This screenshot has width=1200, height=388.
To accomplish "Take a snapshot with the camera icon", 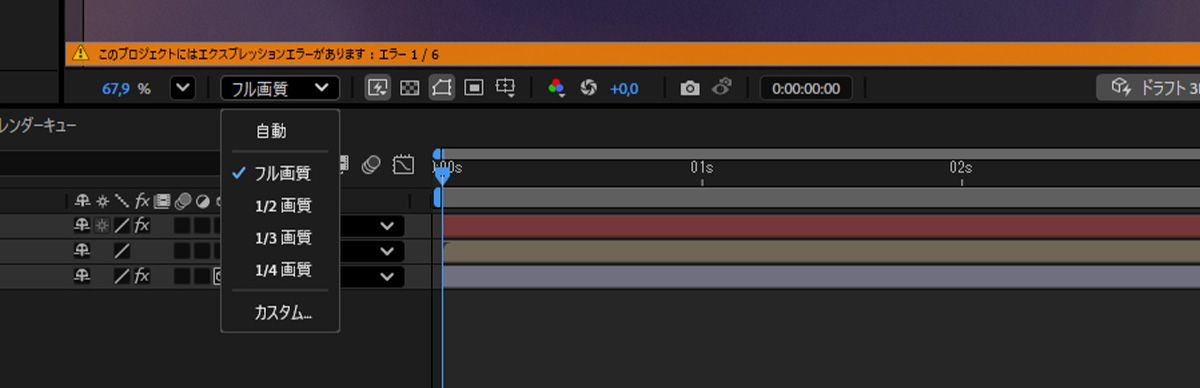I will coord(689,88).
